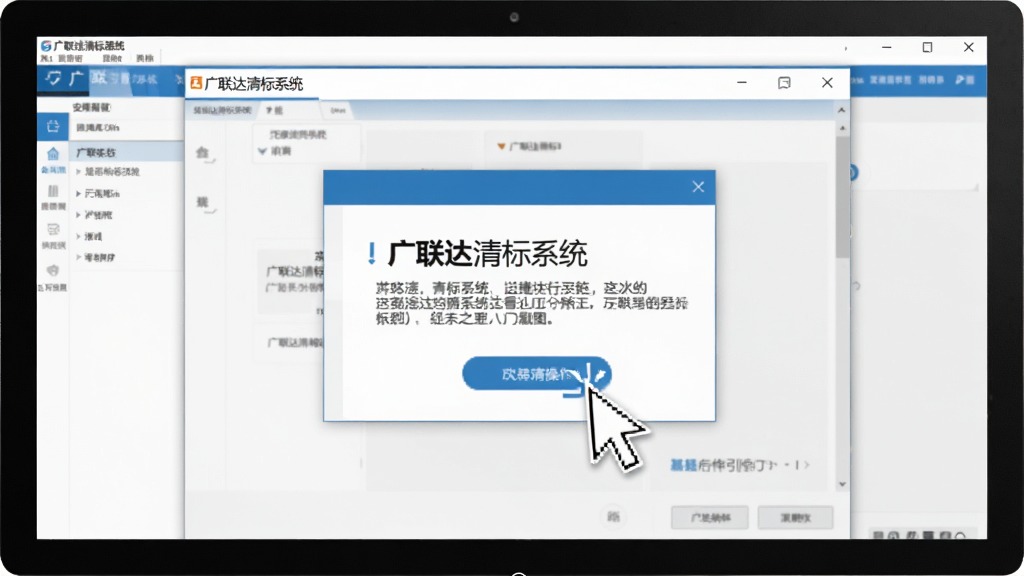Open the third item in the main window menu bar
Screen dimensions: 1024x576
click(112, 58)
